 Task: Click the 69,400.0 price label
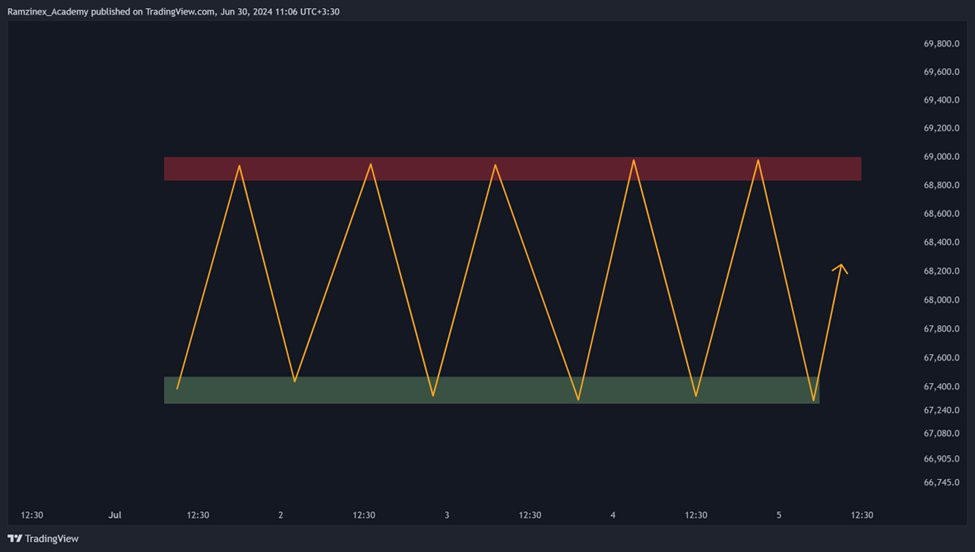(x=941, y=99)
